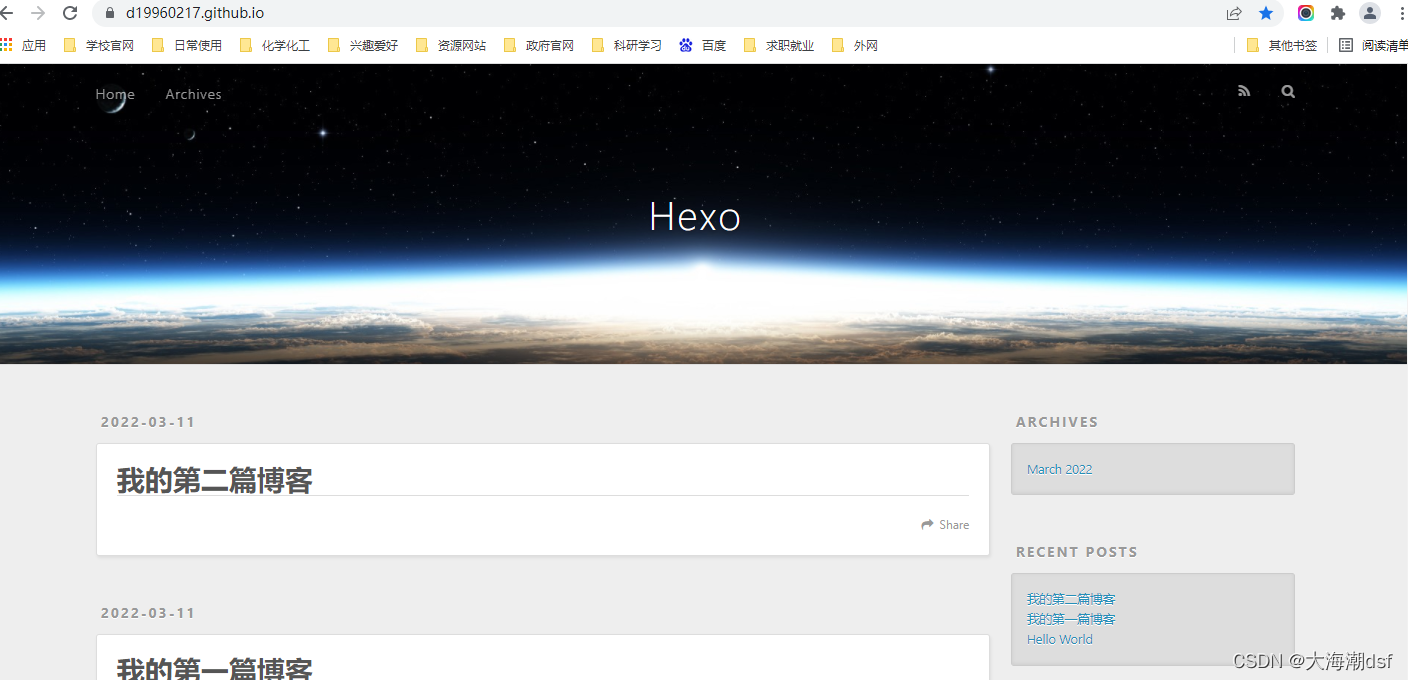Click Hello World in Recent Posts
The height and width of the screenshot is (680, 1408).
[1059, 639]
